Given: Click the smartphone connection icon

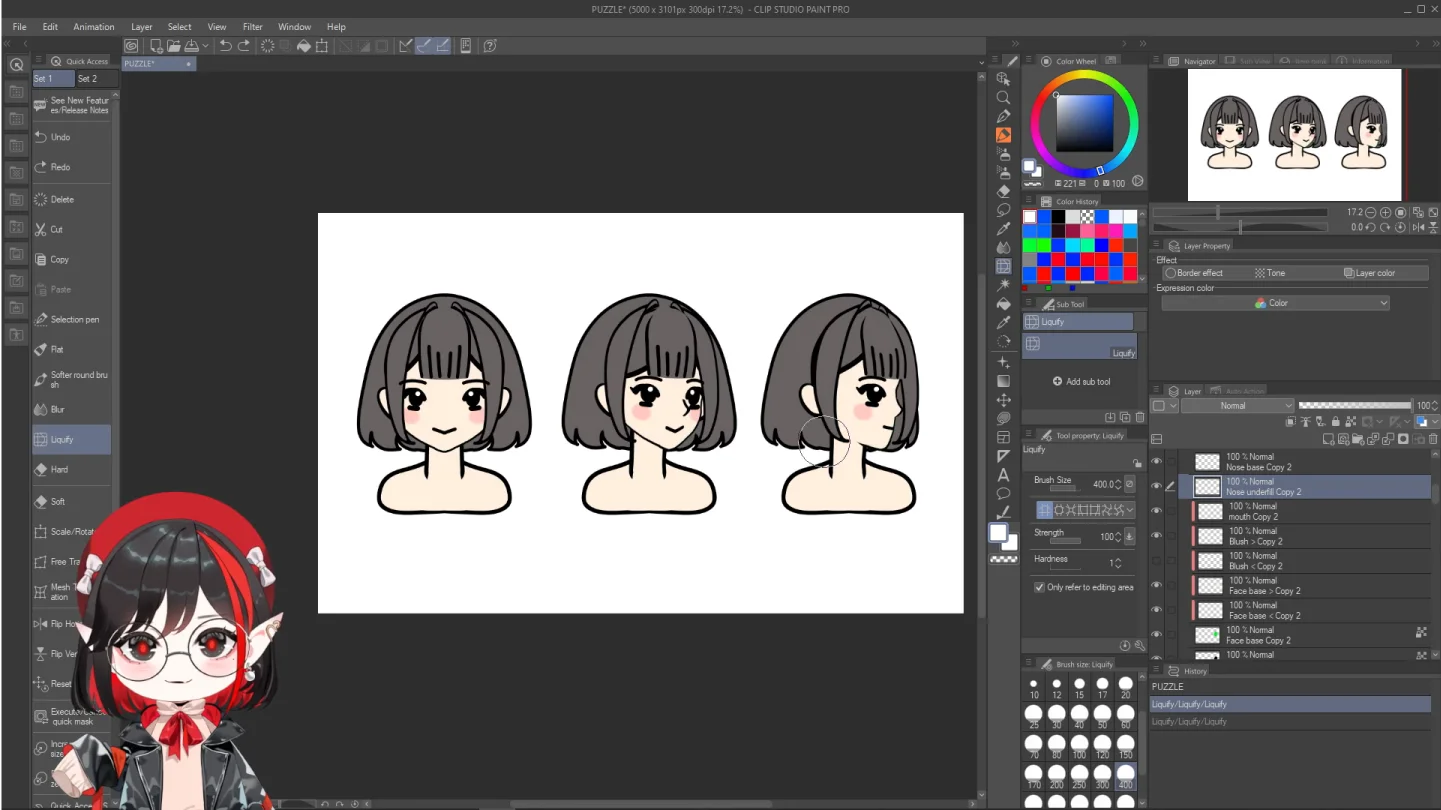Looking at the screenshot, I should pos(465,46).
